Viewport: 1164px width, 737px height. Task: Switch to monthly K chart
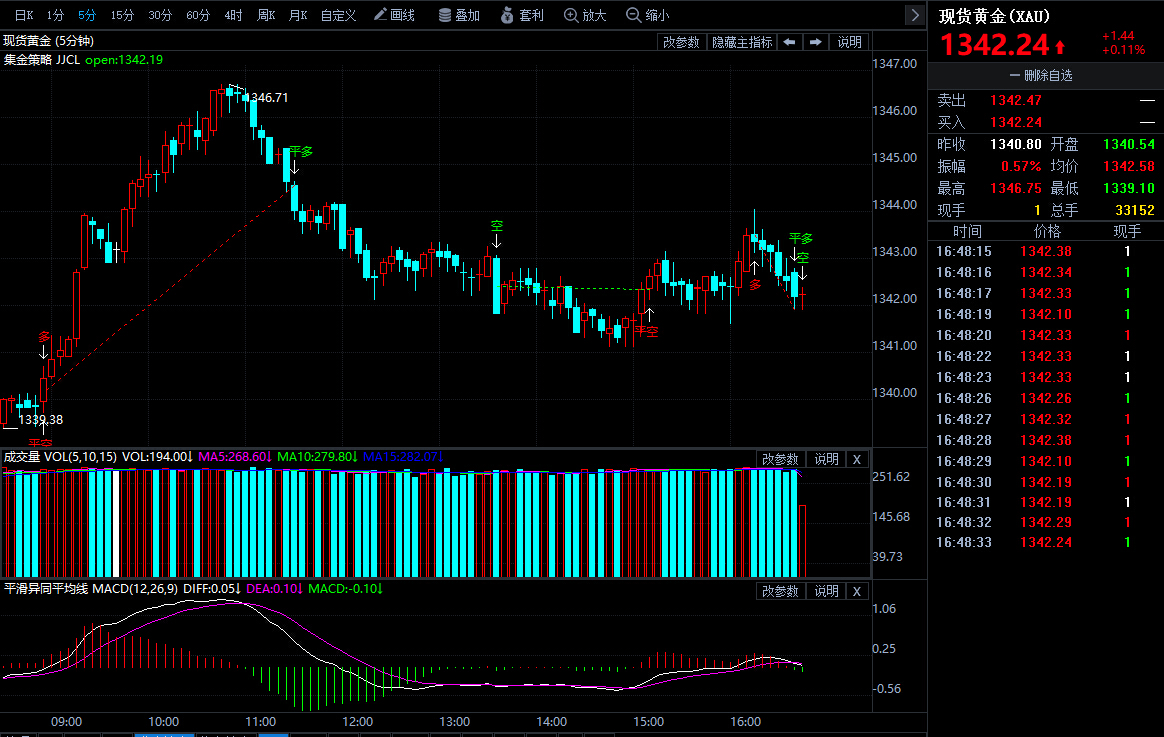point(298,15)
